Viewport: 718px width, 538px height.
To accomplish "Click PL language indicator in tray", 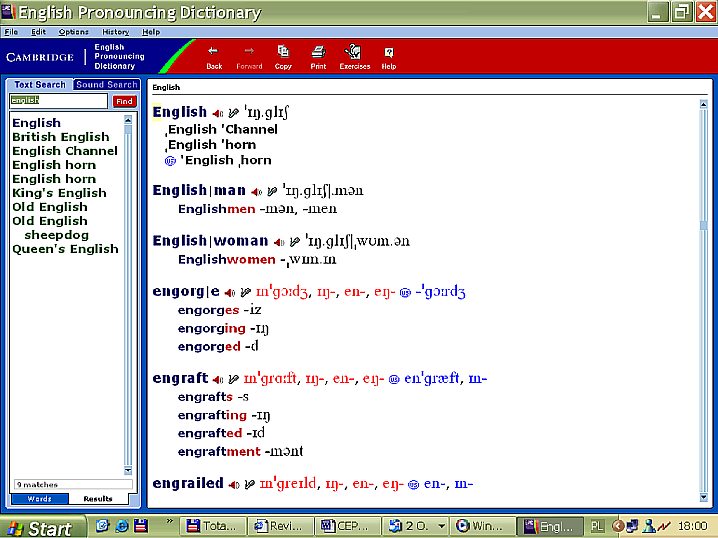I will pyautogui.click(x=597, y=526).
